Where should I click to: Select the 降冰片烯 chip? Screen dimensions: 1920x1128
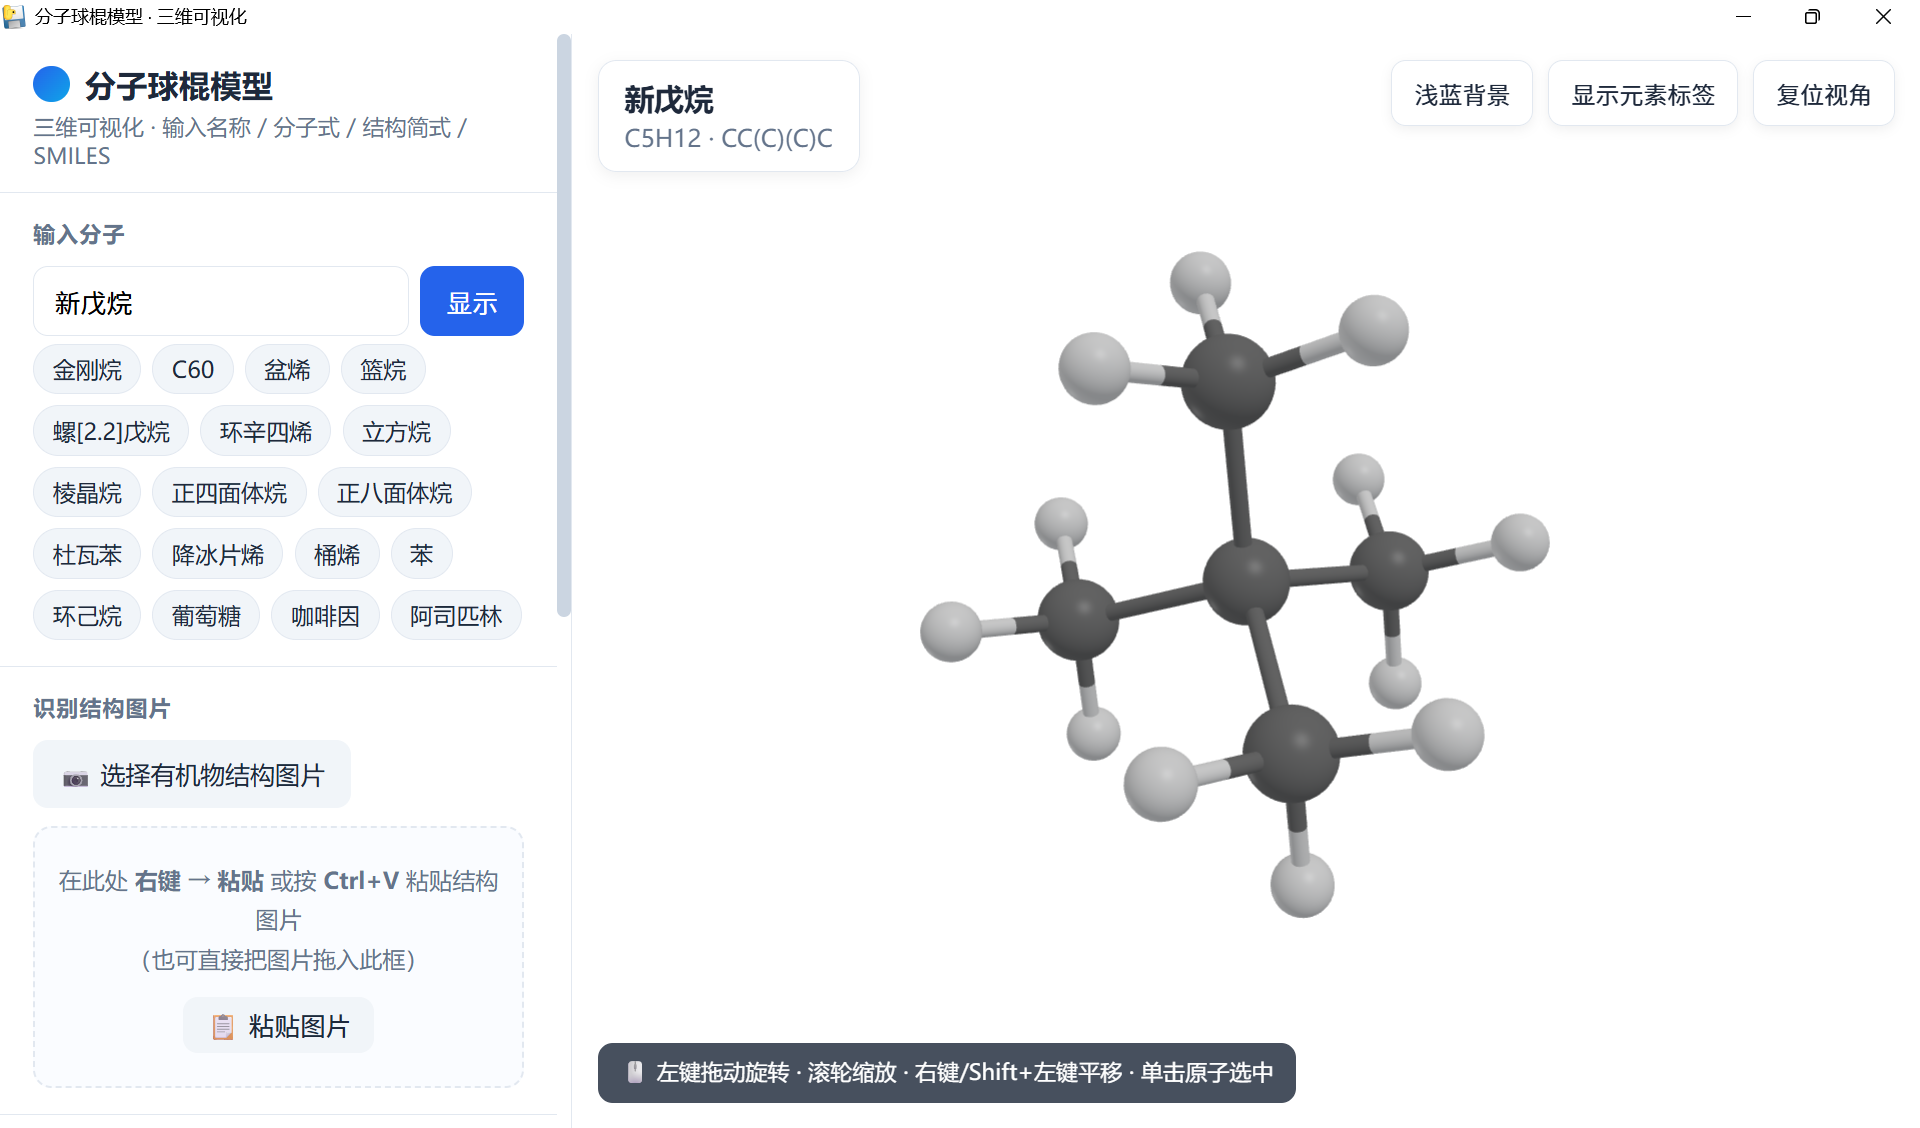[218, 555]
